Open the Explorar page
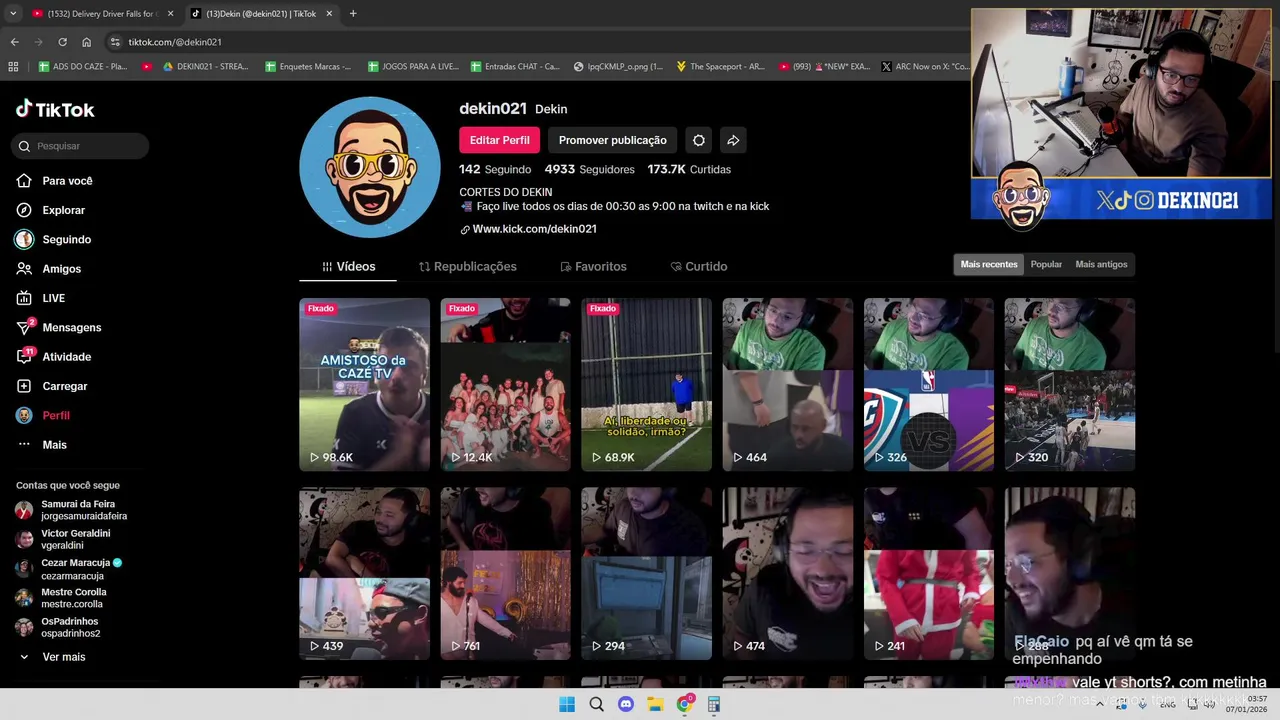The image size is (1280, 720). 51,210
